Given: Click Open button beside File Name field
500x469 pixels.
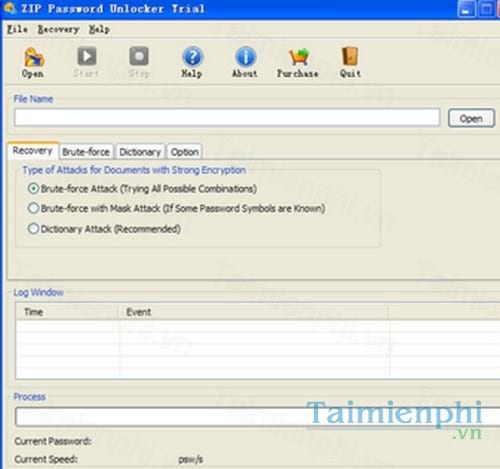Looking at the screenshot, I should pos(471,118).
